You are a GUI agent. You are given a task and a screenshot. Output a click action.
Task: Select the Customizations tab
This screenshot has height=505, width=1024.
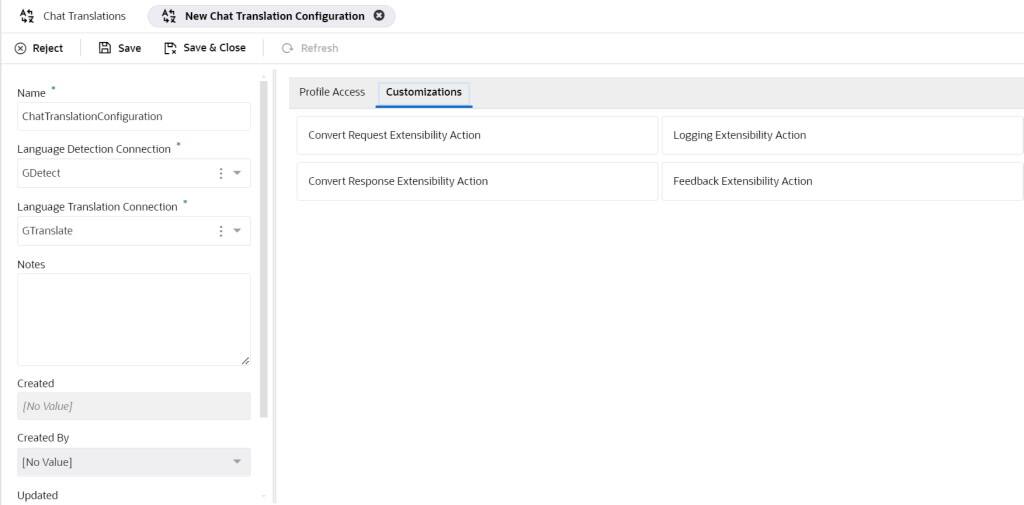(x=424, y=92)
